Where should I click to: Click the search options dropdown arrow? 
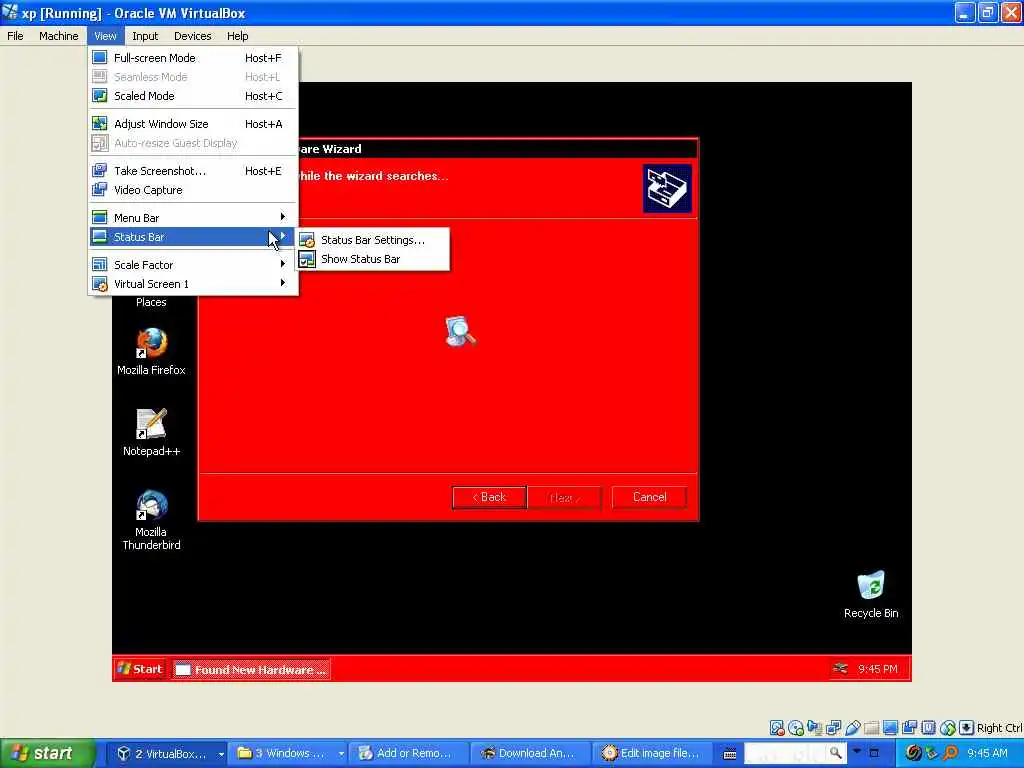coord(857,751)
